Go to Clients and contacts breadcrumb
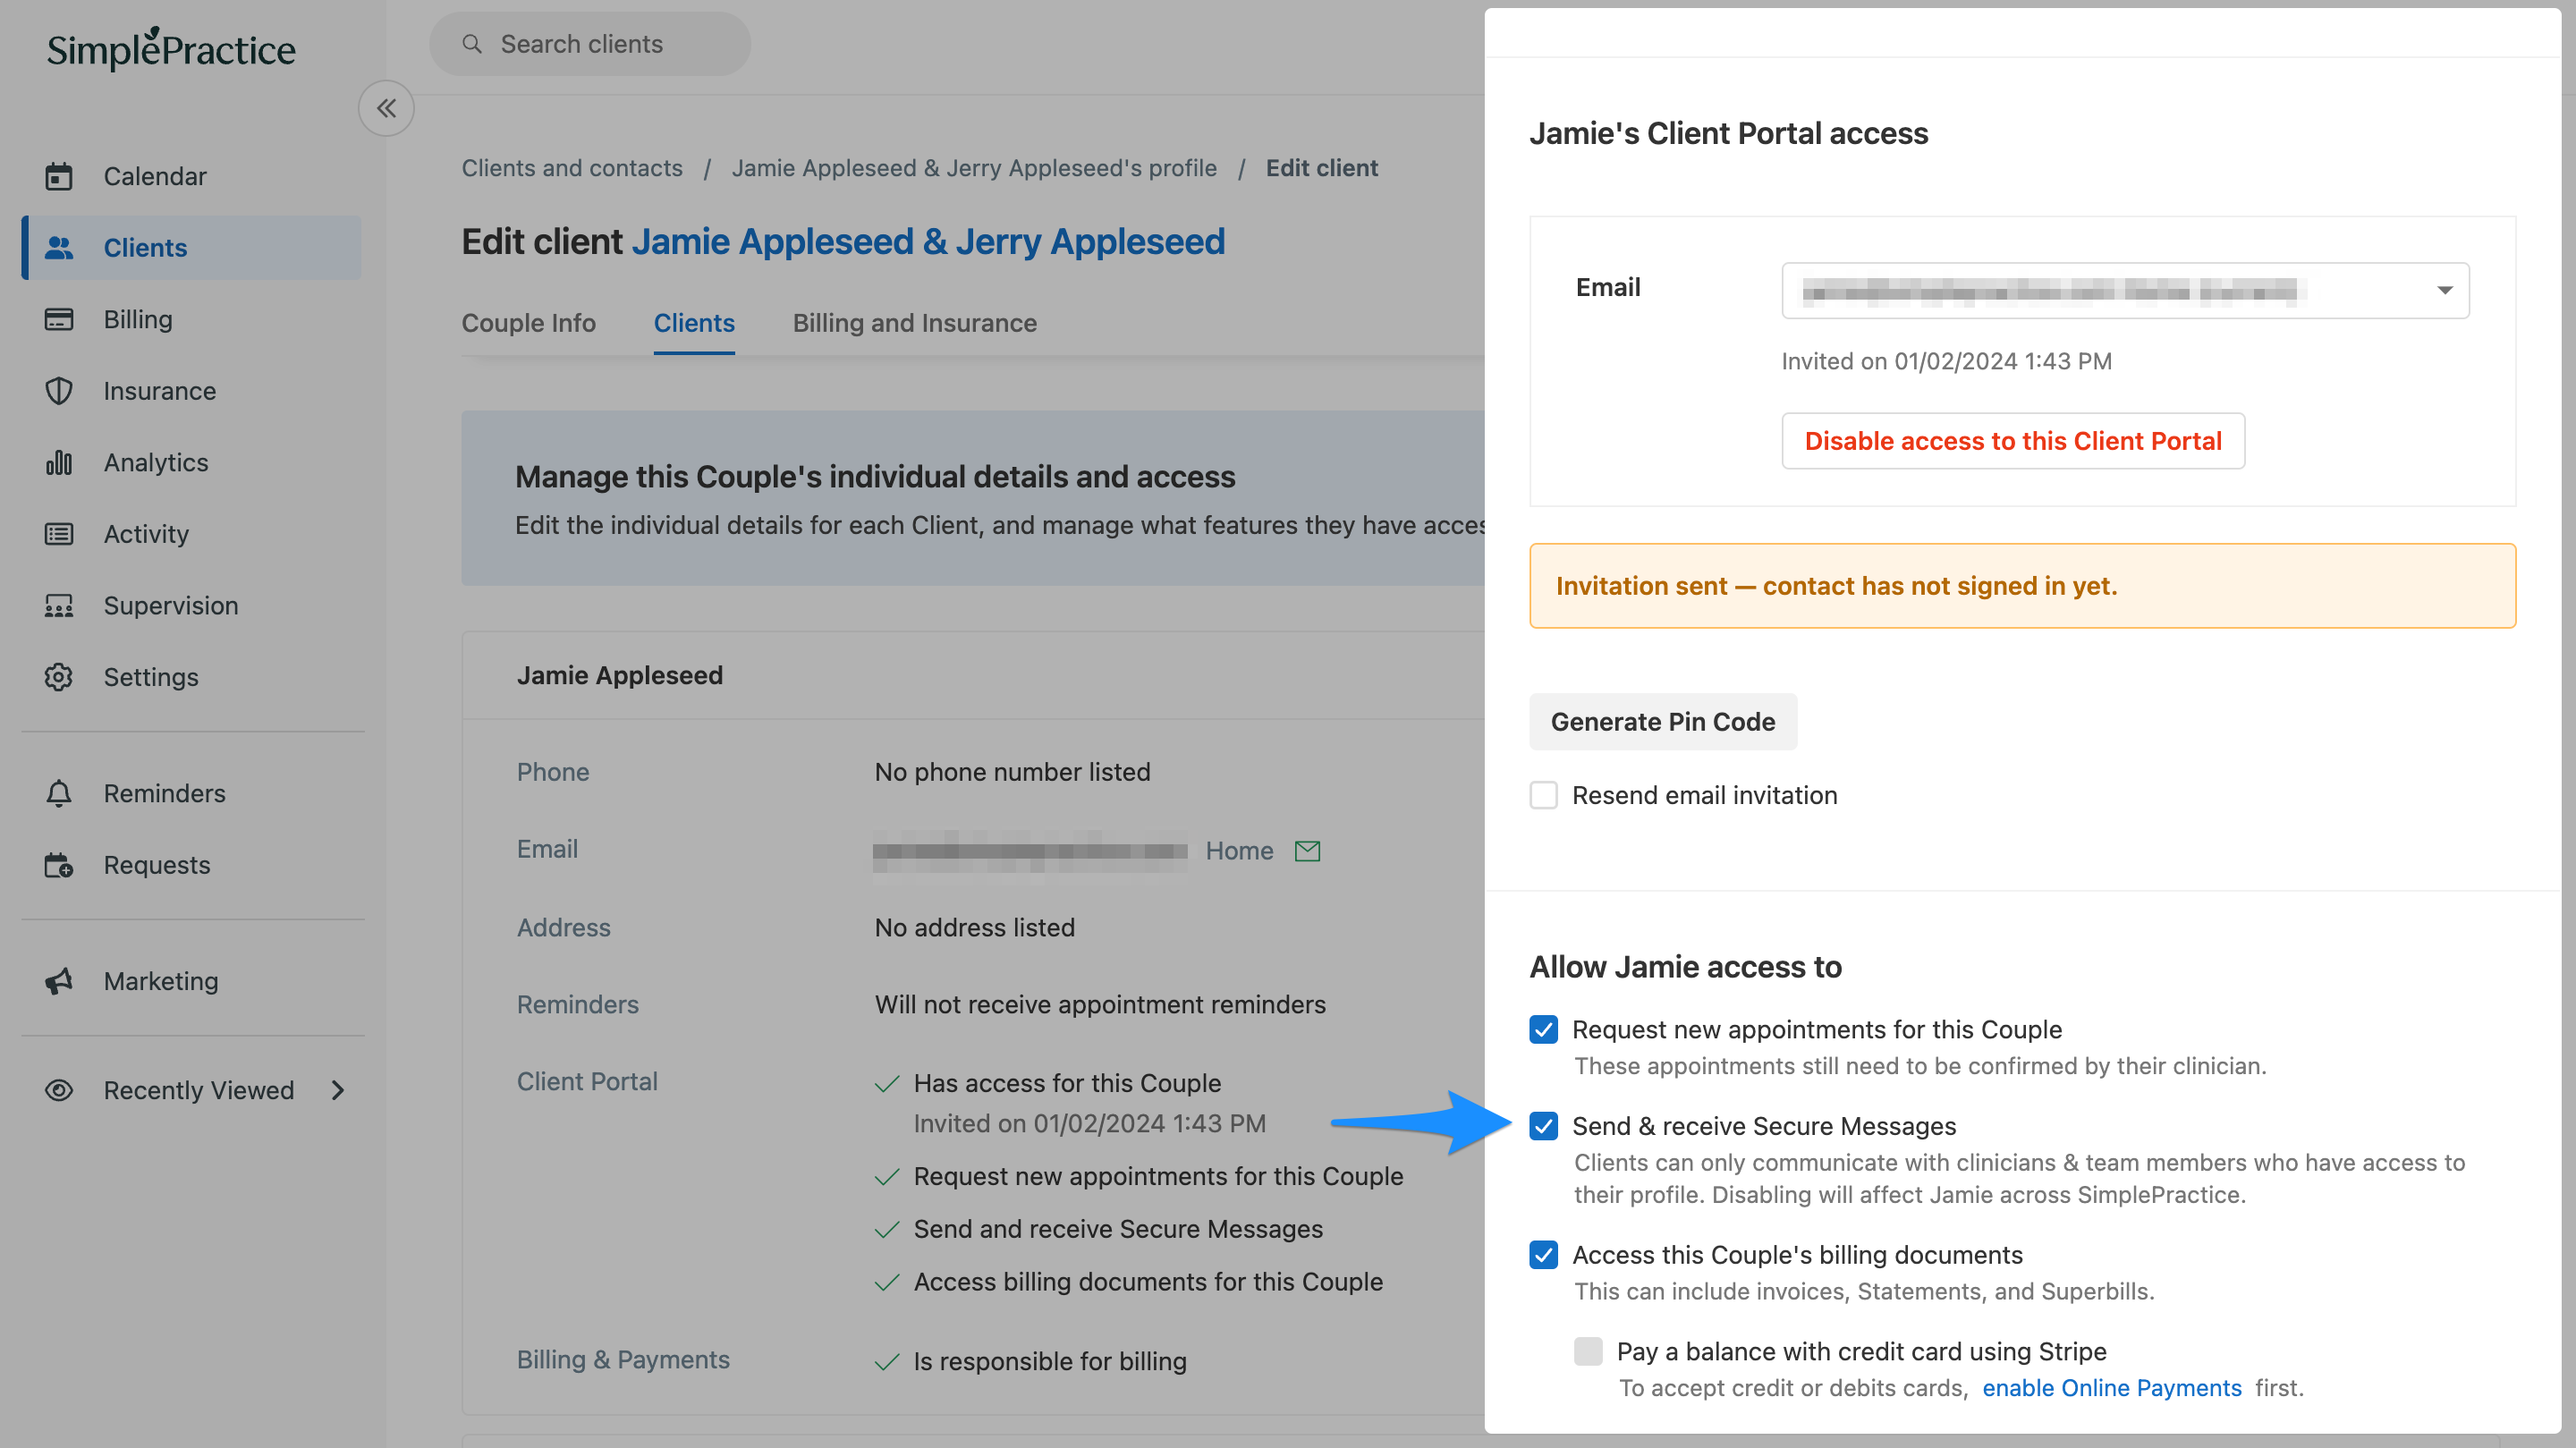 click(572, 168)
